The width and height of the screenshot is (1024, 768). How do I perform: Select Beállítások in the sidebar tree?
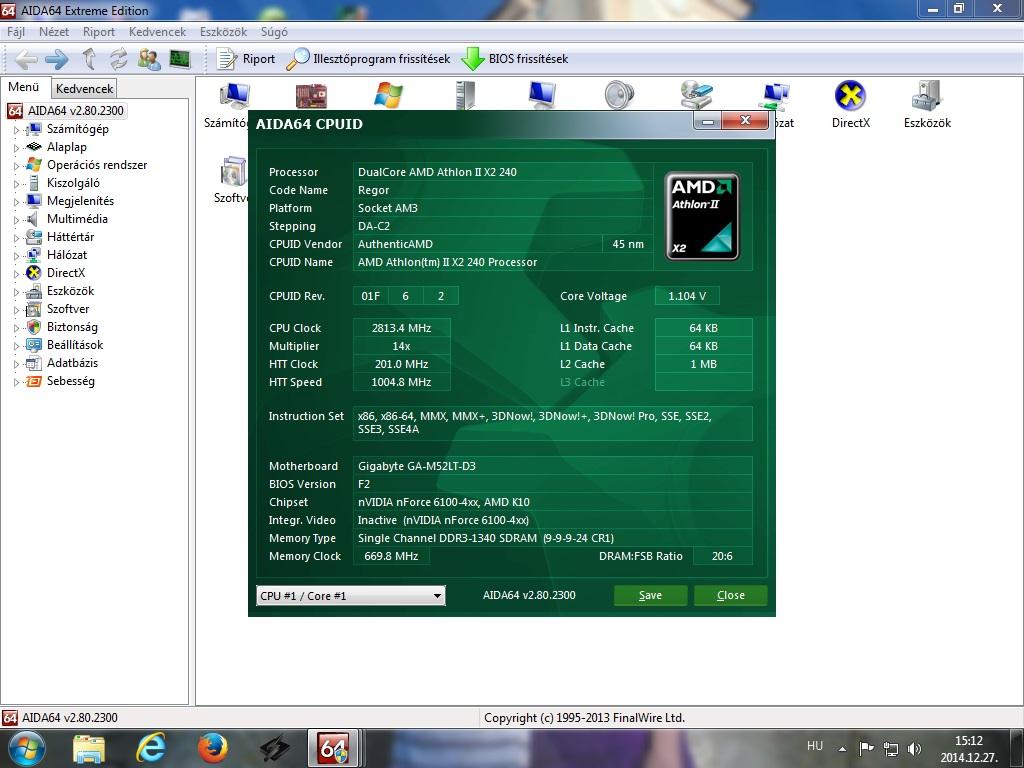74,345
